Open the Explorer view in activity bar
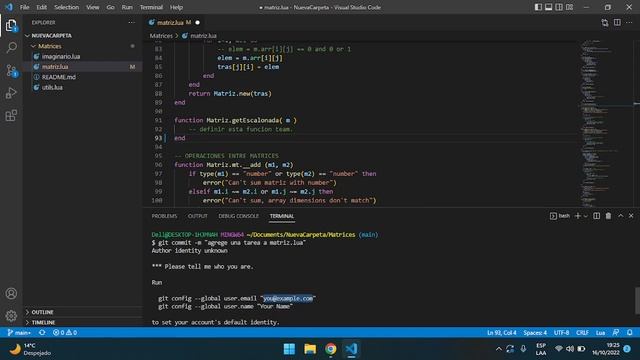This screenshot has width=640, height=360. coord(11,25)
